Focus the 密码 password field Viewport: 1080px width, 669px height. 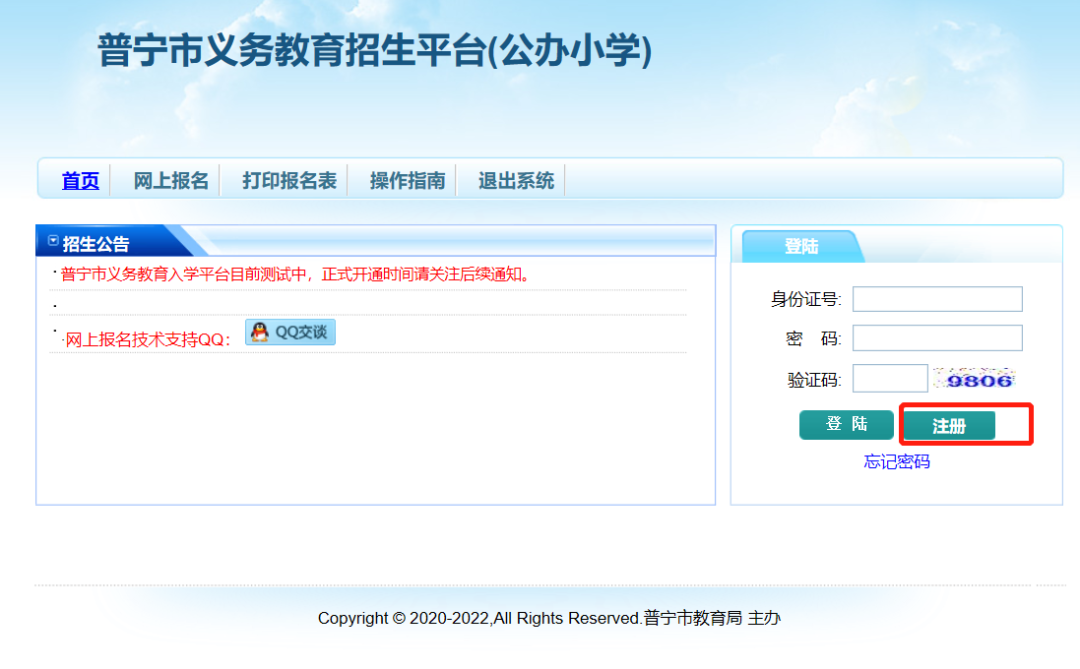[937, 338]
